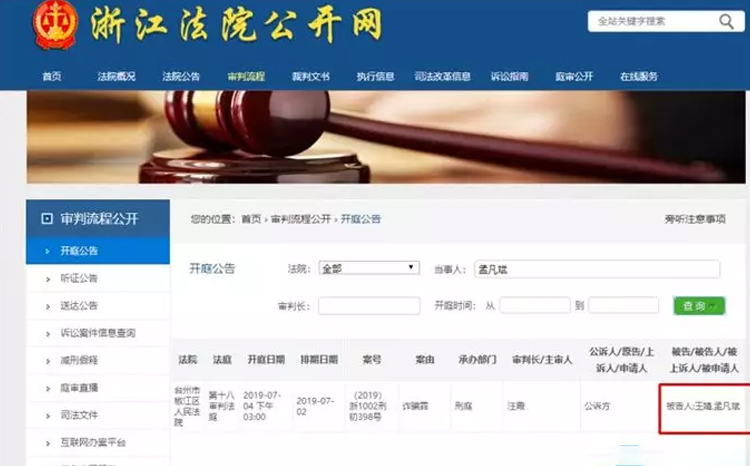Open 司法改革信息 navigation item
The height and width of the screenshot is (466, 750).
tap(442, 76)
